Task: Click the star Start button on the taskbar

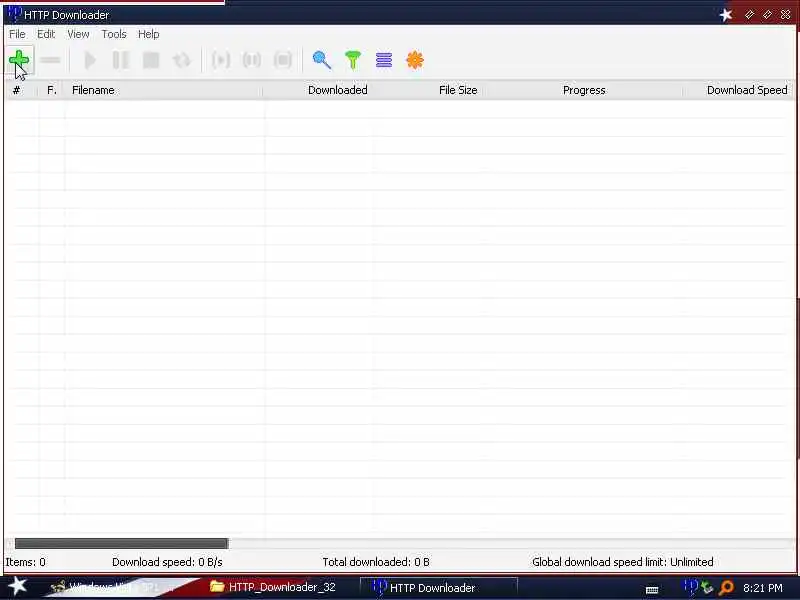Action: pos(17,586)
